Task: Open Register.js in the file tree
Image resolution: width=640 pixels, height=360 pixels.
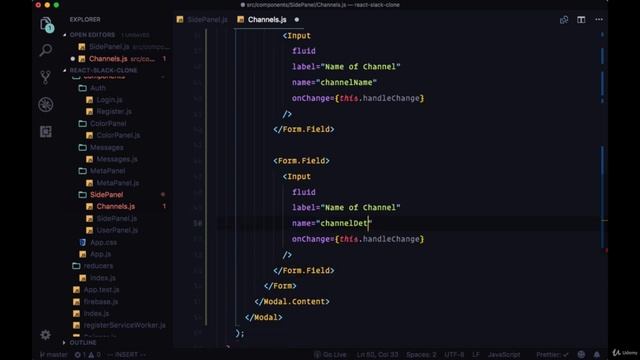Action: (x=114, y=111)
